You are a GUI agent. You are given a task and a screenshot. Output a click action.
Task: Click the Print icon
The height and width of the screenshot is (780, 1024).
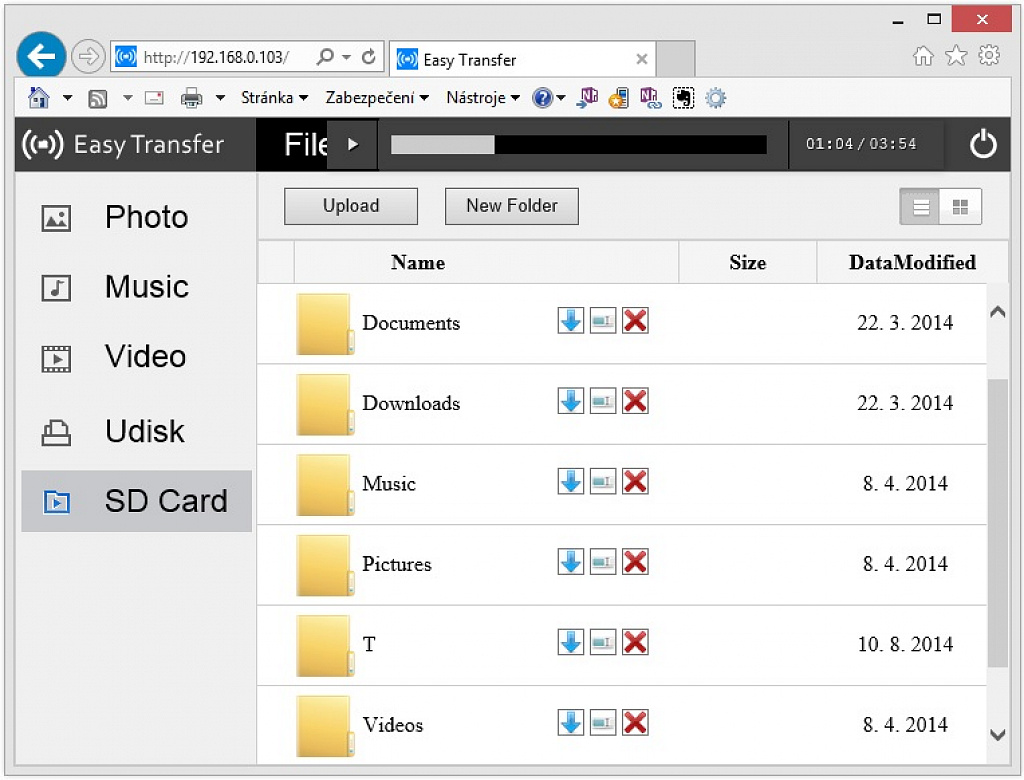(191, 98)
